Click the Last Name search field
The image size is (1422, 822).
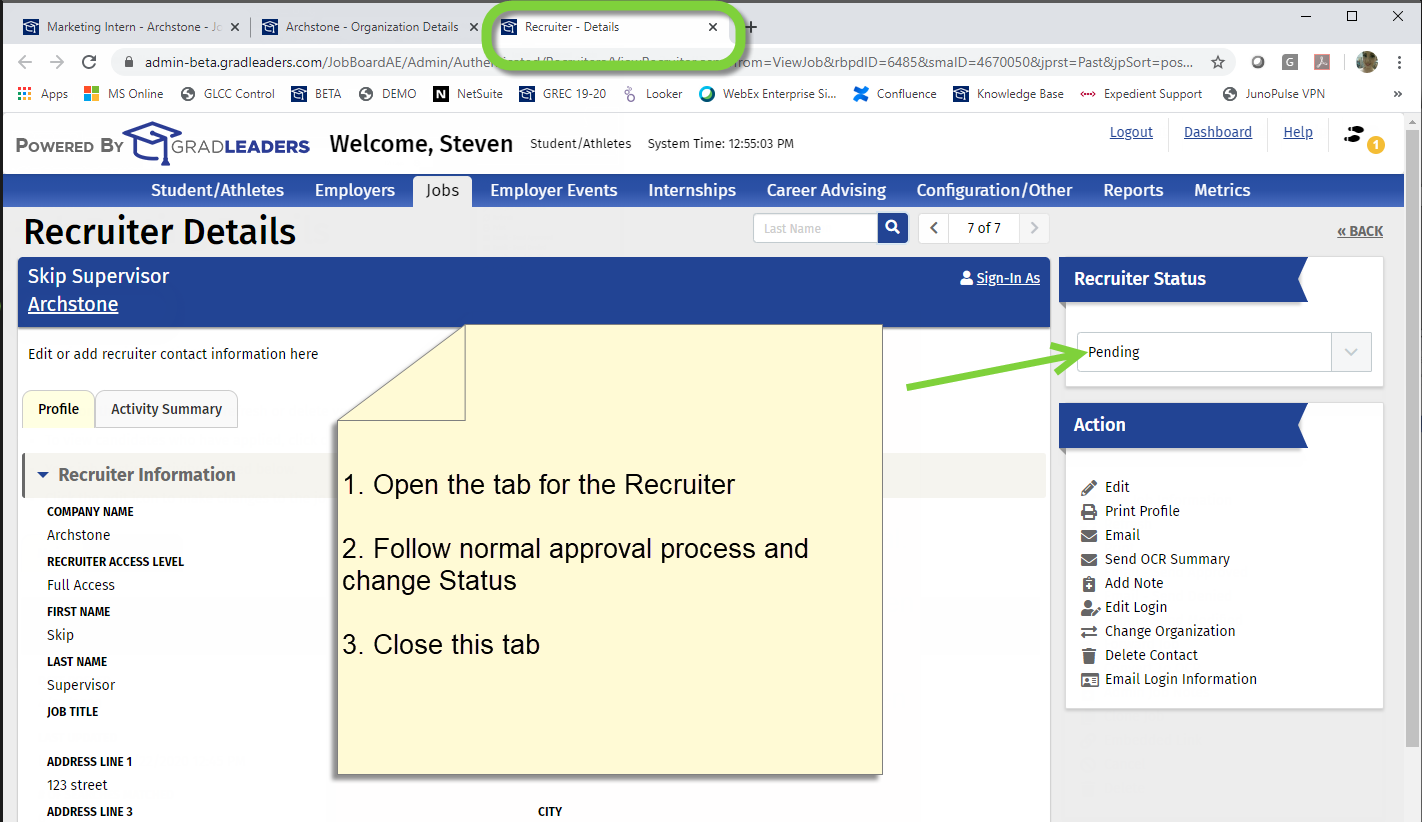pyautogui.click(x=815, y=228)
